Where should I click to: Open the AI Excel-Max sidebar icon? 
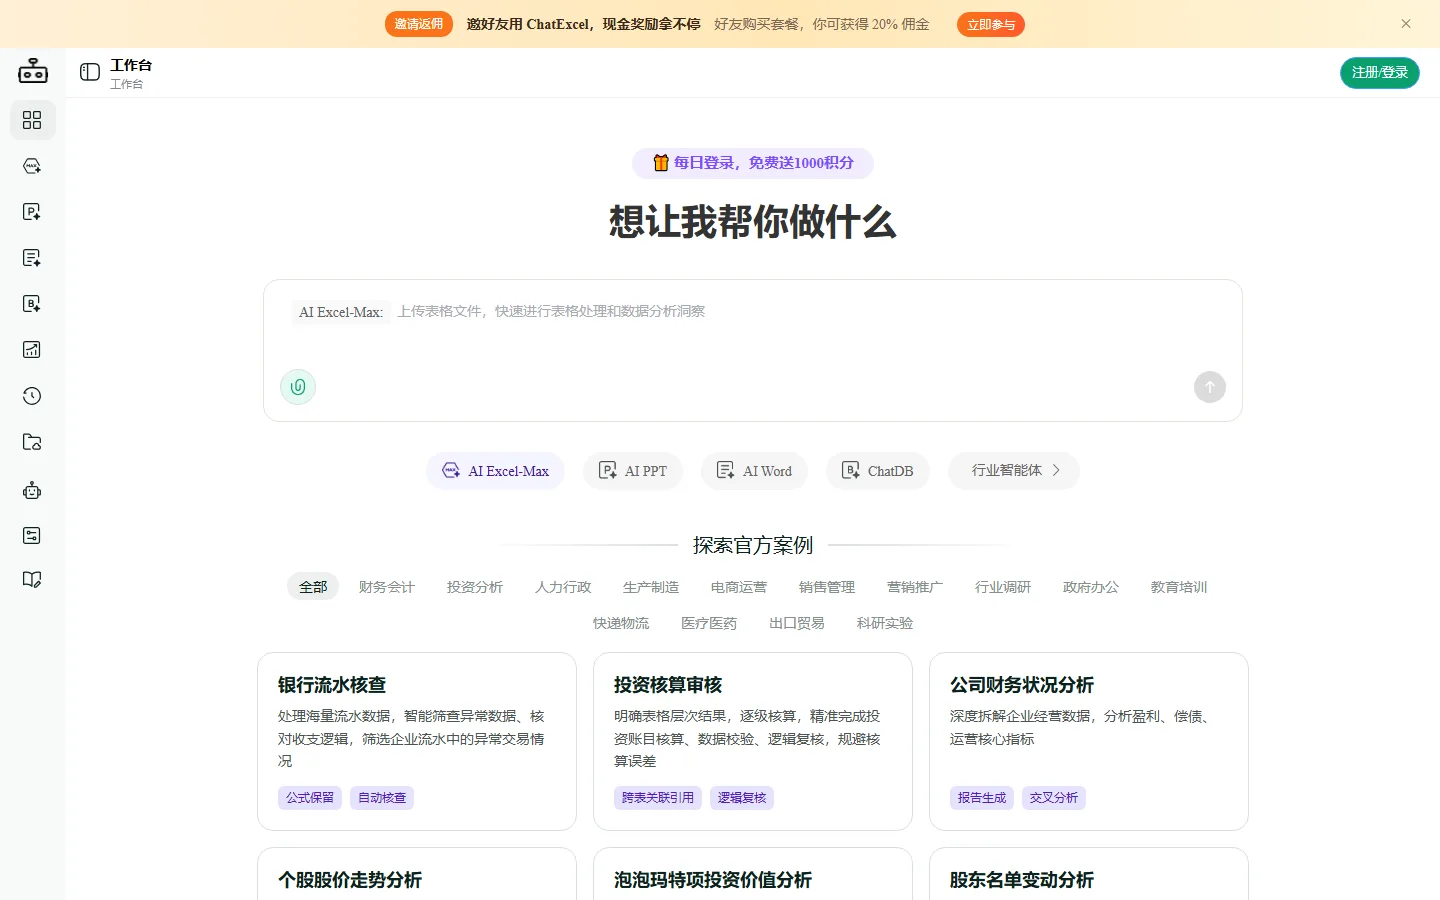click(32, 166)
